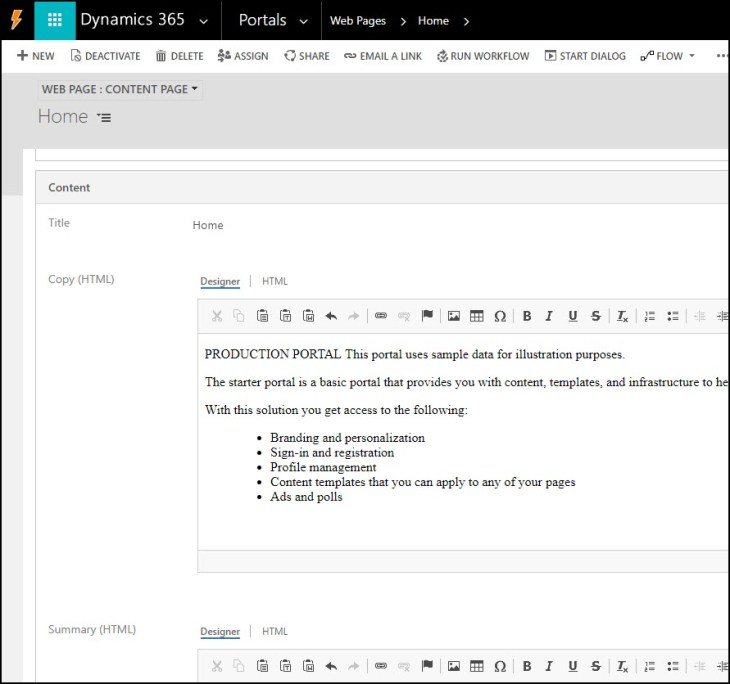Insert table in Copy editor

(477, 316)
